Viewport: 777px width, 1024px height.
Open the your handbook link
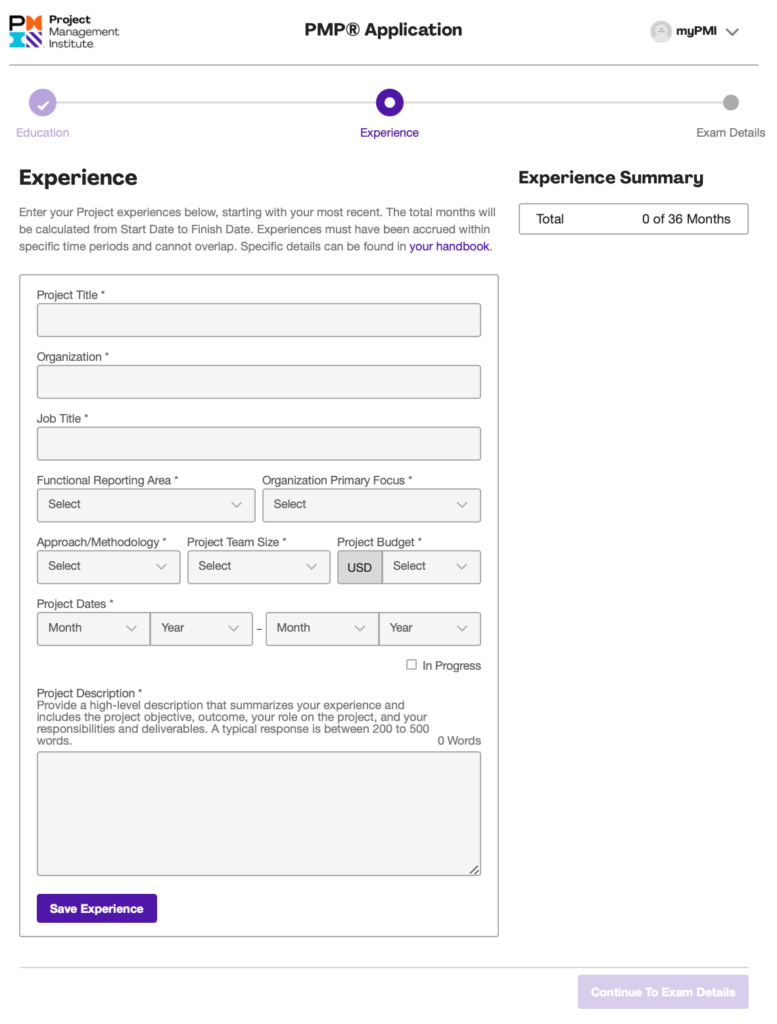449,246
